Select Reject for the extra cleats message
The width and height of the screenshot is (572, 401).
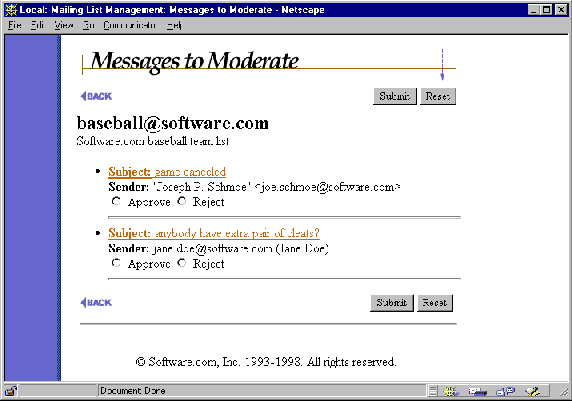click(x=182, y=263)
